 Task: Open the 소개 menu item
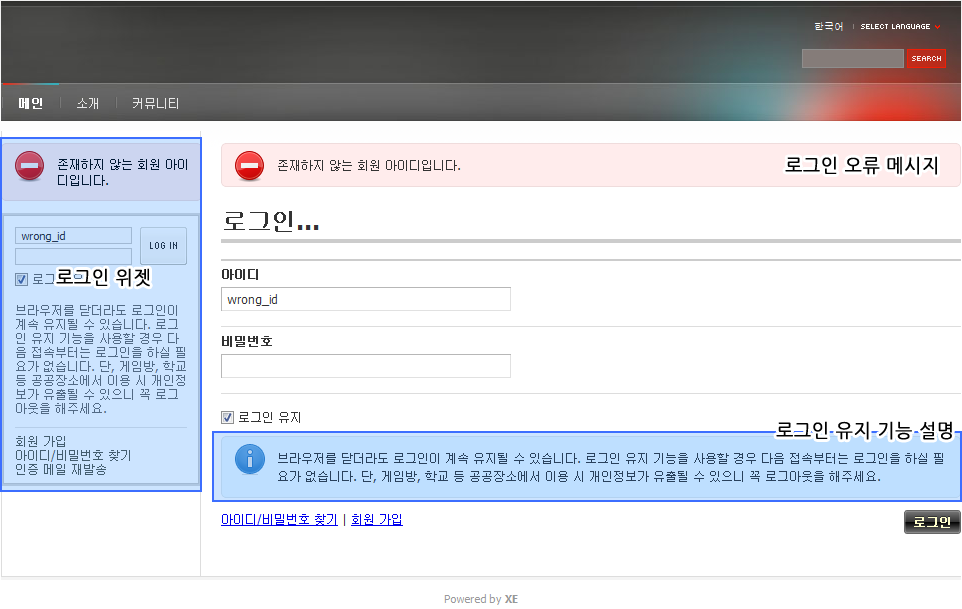[88, 103]
